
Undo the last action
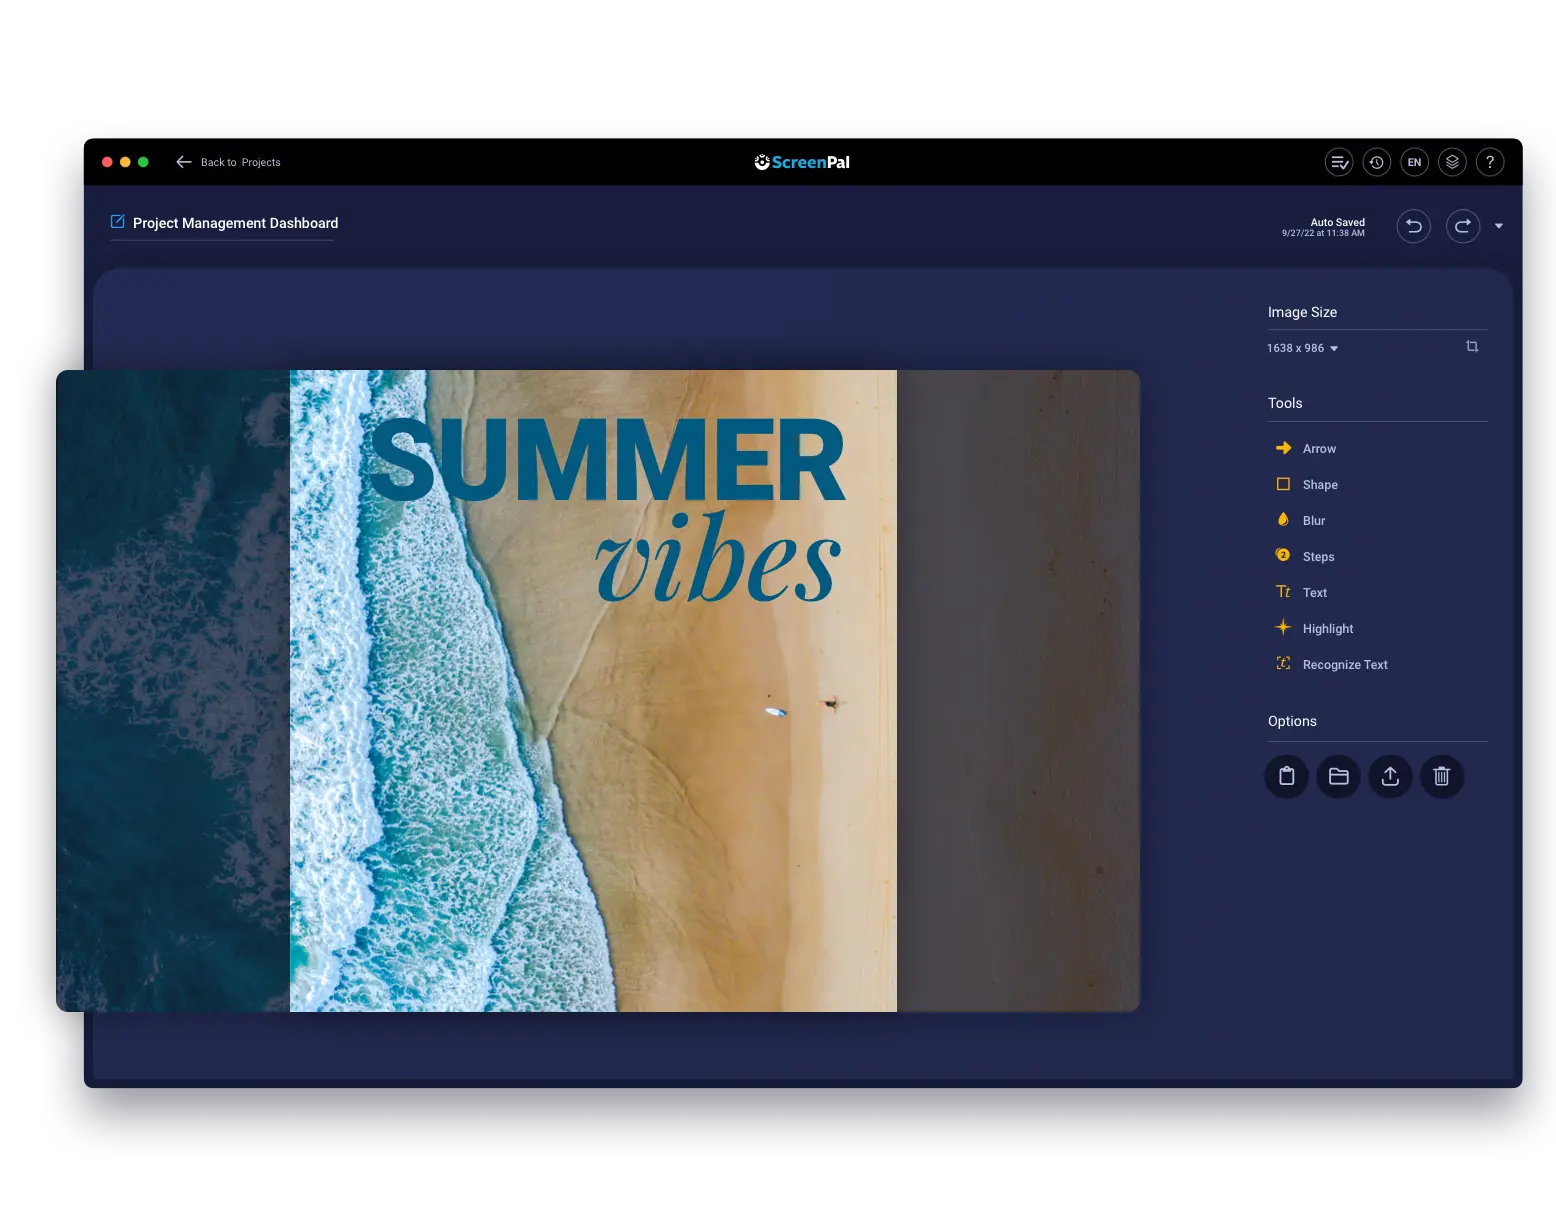(1414, 226)
